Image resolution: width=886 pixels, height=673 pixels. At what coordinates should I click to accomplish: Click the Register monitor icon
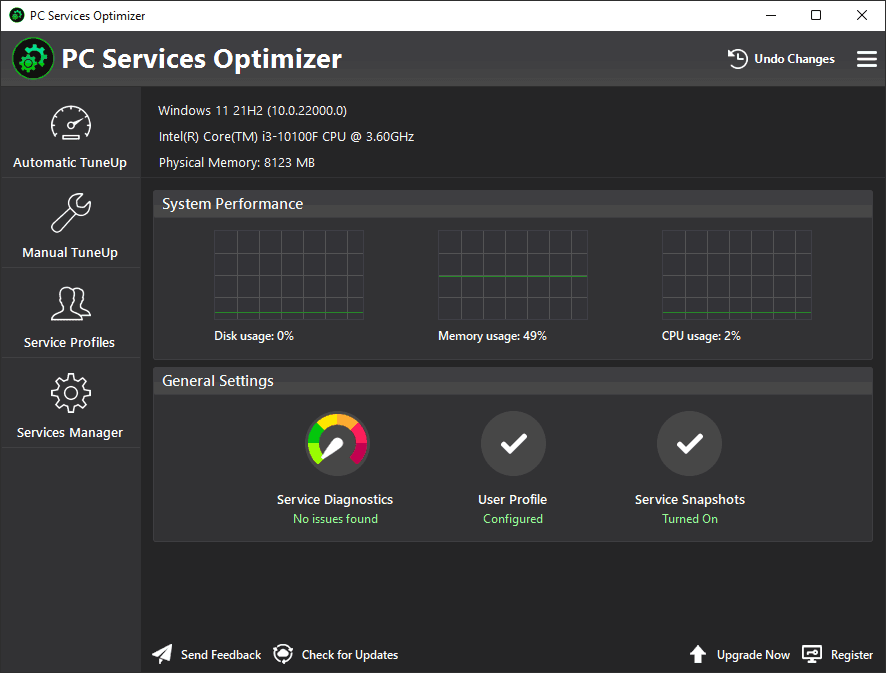tap(812, 654)
